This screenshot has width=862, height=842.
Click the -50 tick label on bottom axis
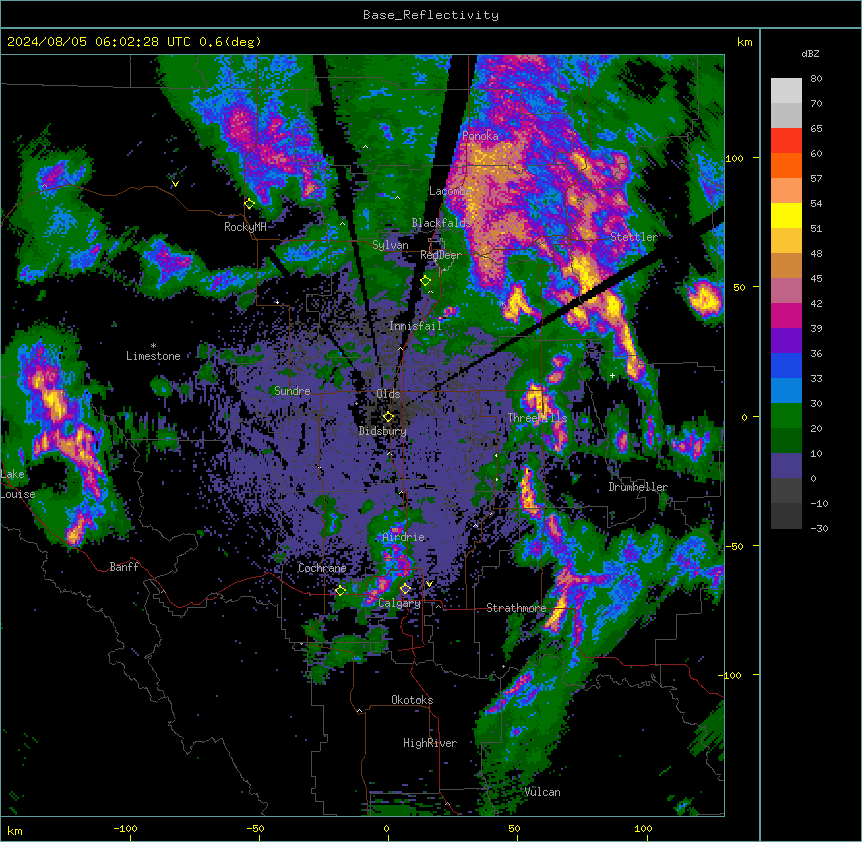[255, 828]
